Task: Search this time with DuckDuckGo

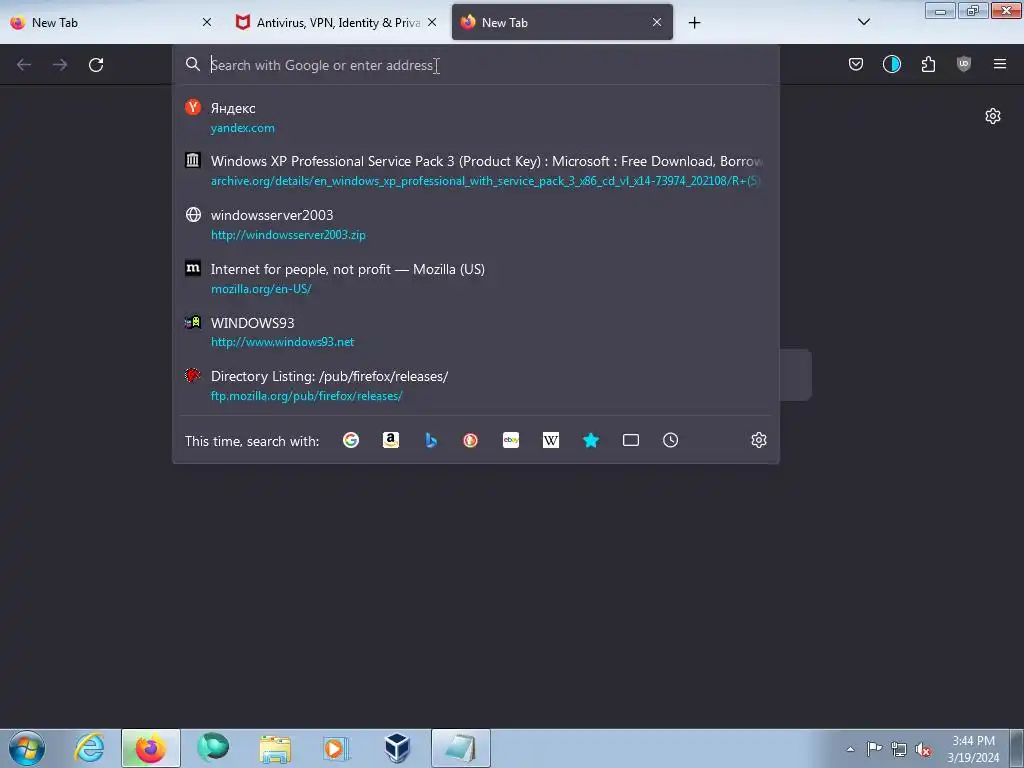Action: [470, 440]
